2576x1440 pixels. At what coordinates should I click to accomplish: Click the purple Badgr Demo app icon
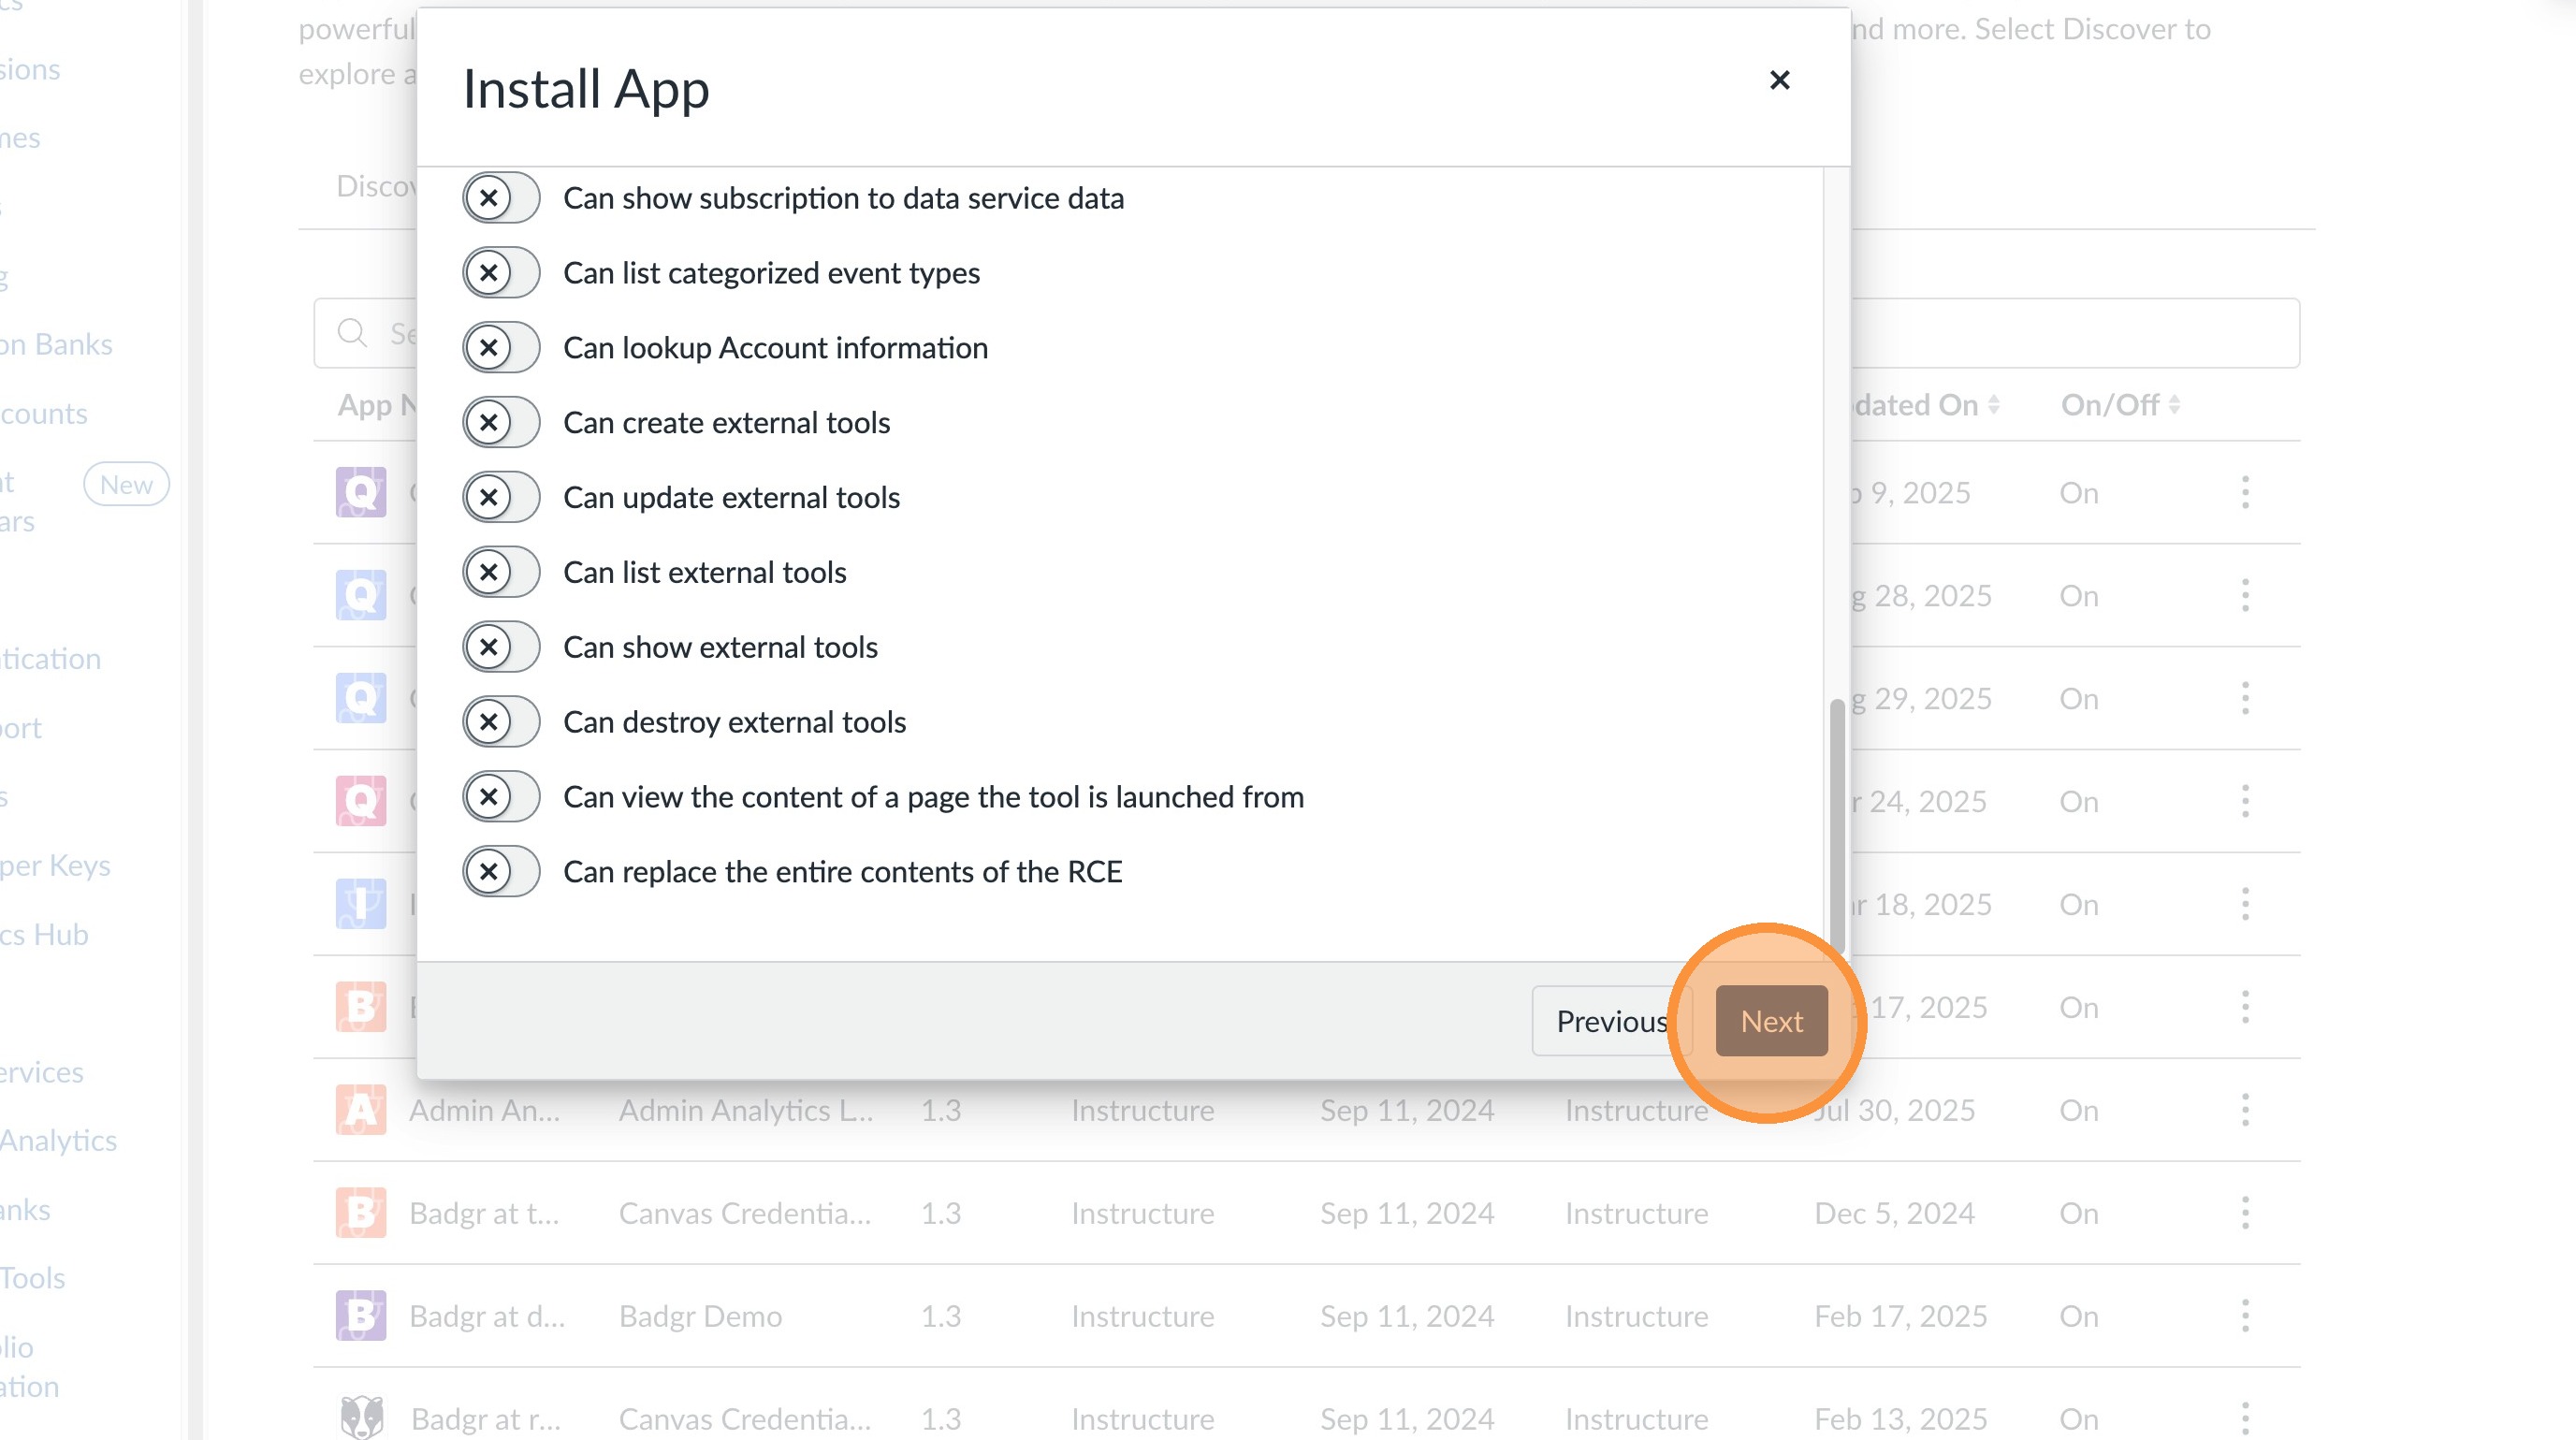click(360, 1316)
